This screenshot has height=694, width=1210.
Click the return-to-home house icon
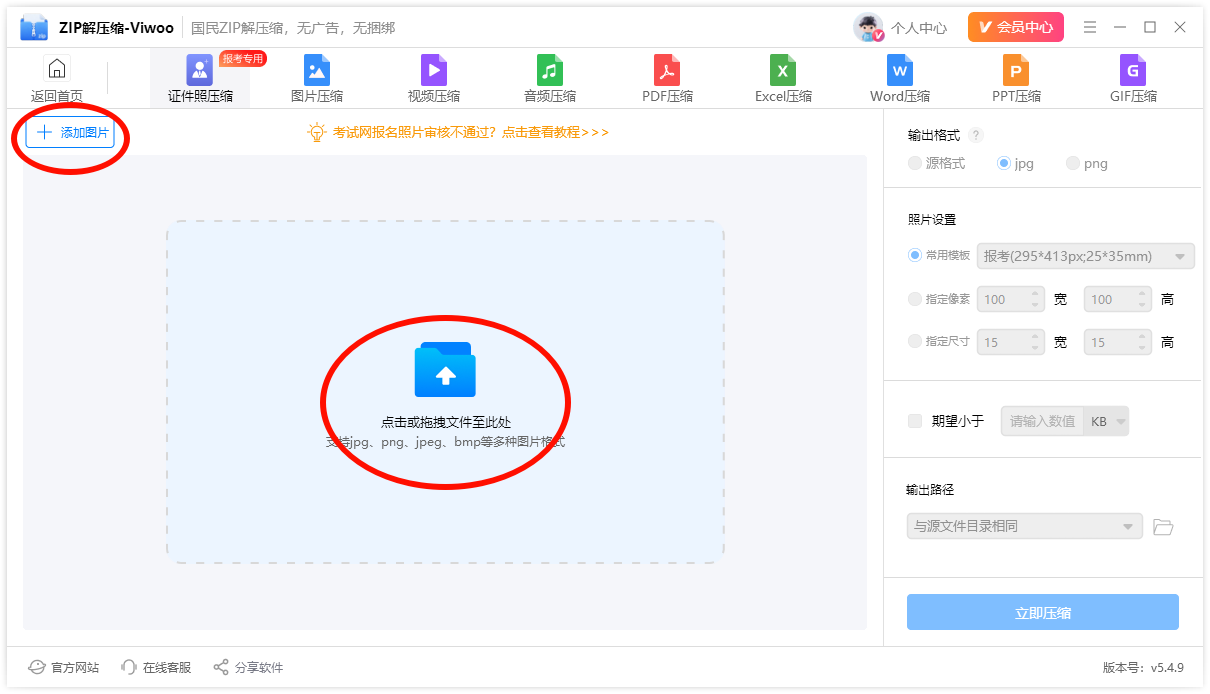[x=57, y=69]
